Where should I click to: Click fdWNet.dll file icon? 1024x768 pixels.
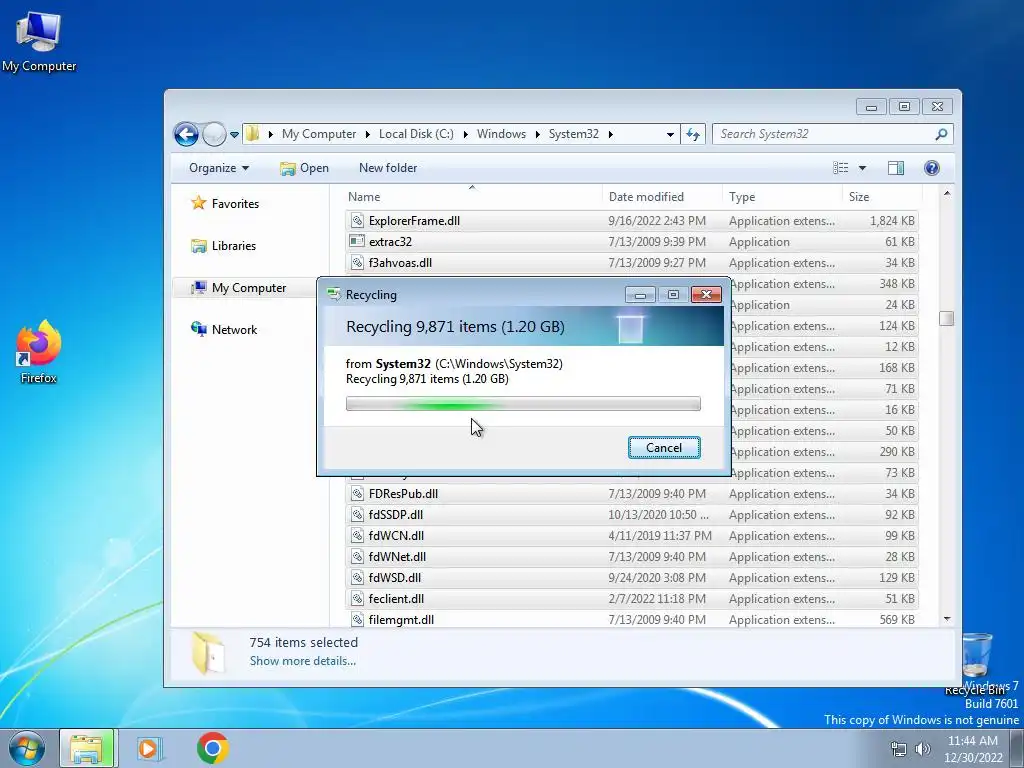coord(357,556)
